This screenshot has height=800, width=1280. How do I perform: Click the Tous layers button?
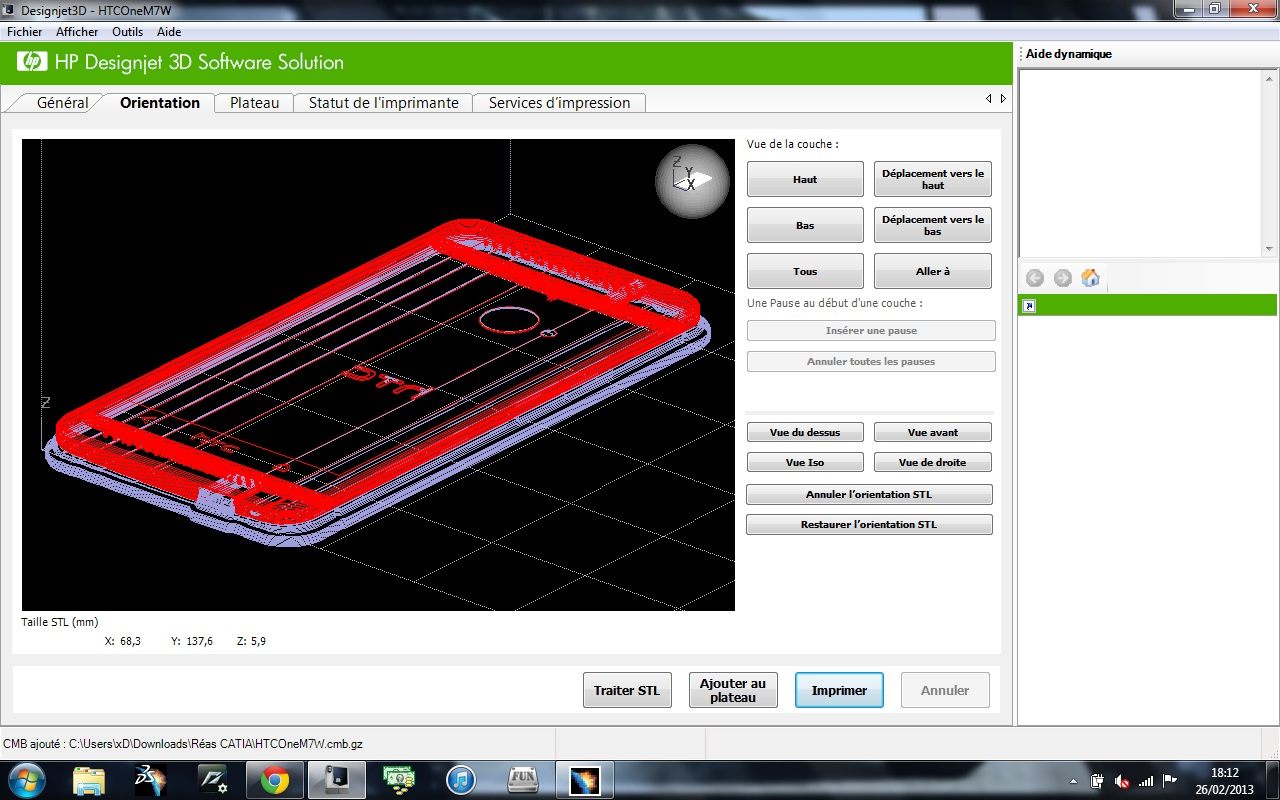(805, 271)
